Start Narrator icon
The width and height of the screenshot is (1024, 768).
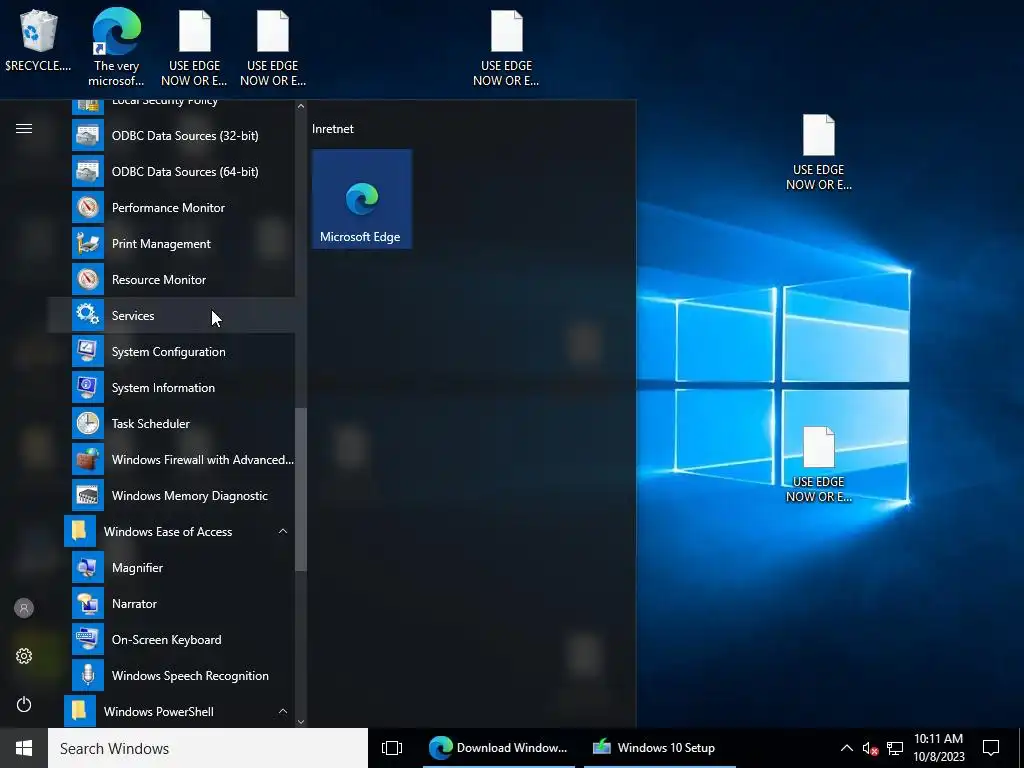click(88, 603)
